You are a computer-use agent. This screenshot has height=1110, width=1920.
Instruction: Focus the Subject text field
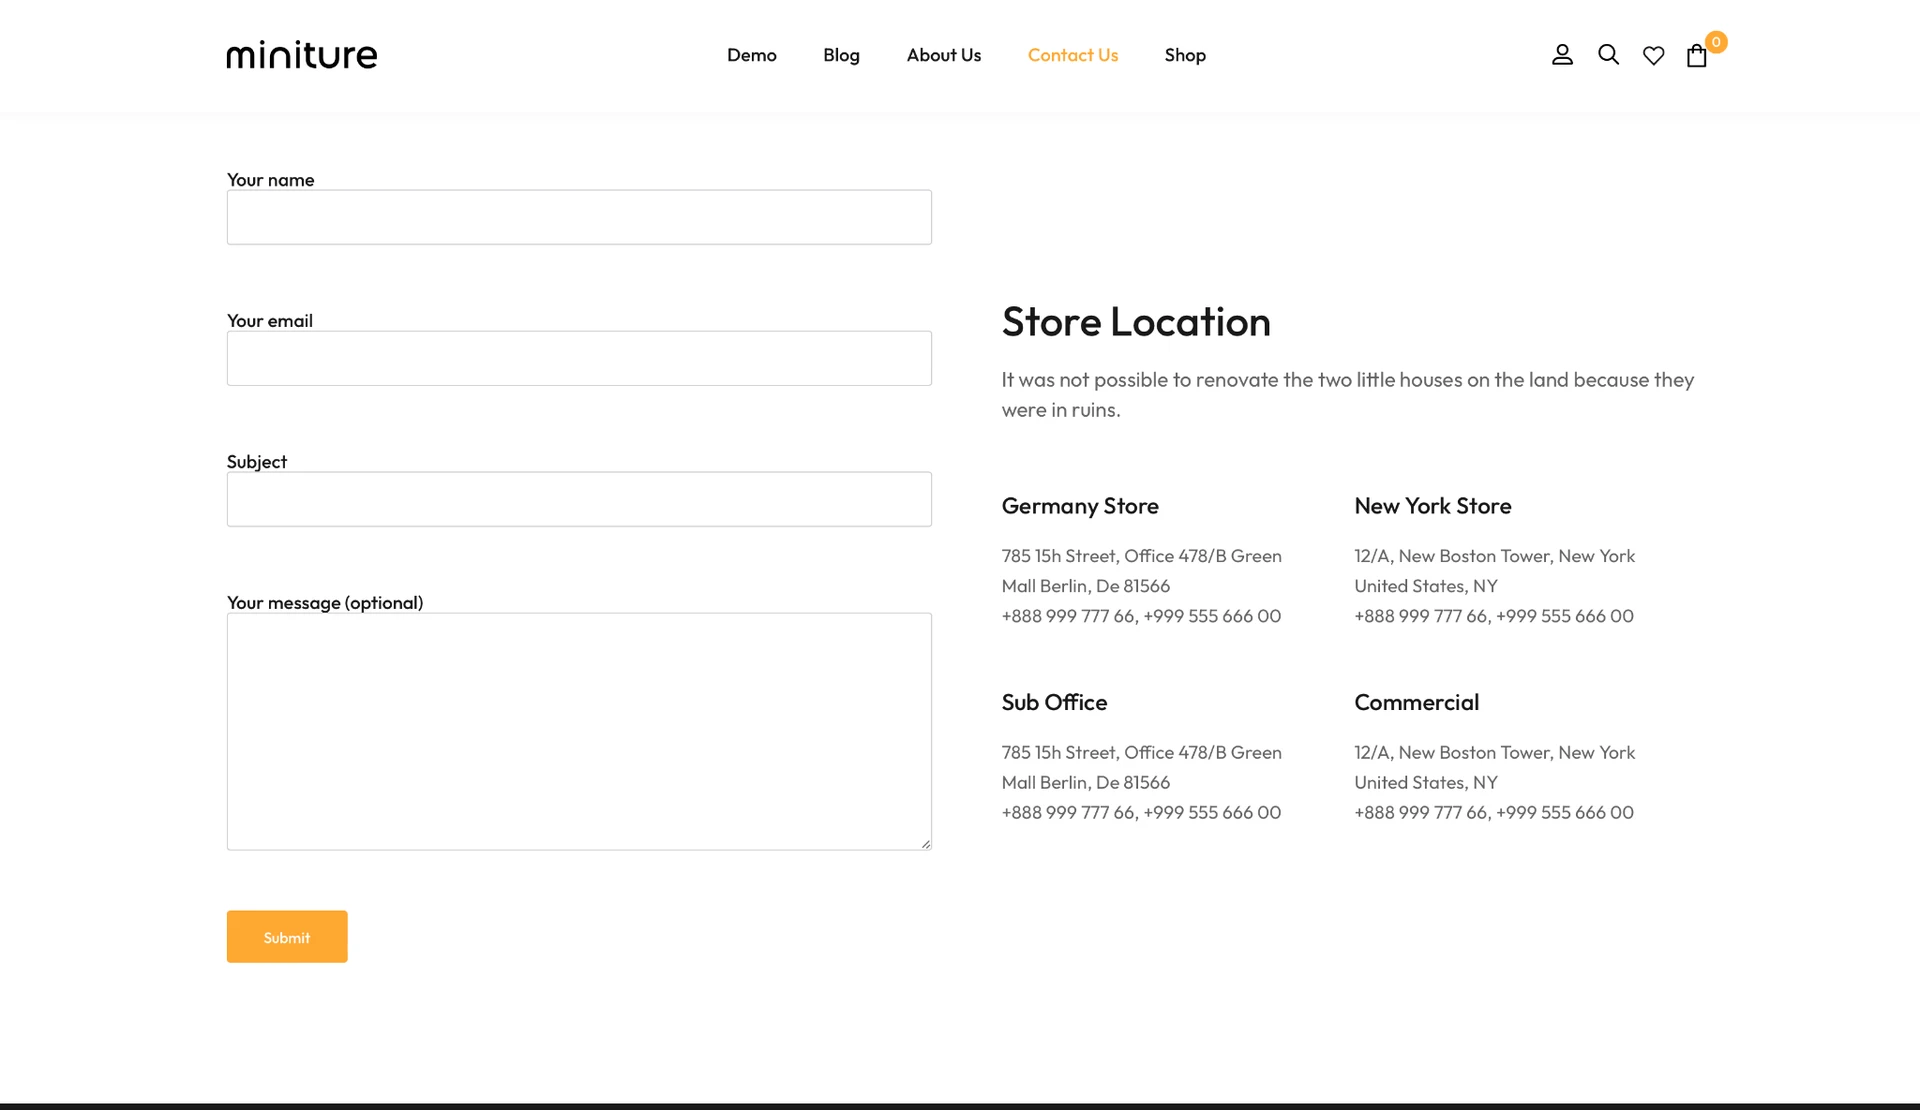[x=579, y=499]
